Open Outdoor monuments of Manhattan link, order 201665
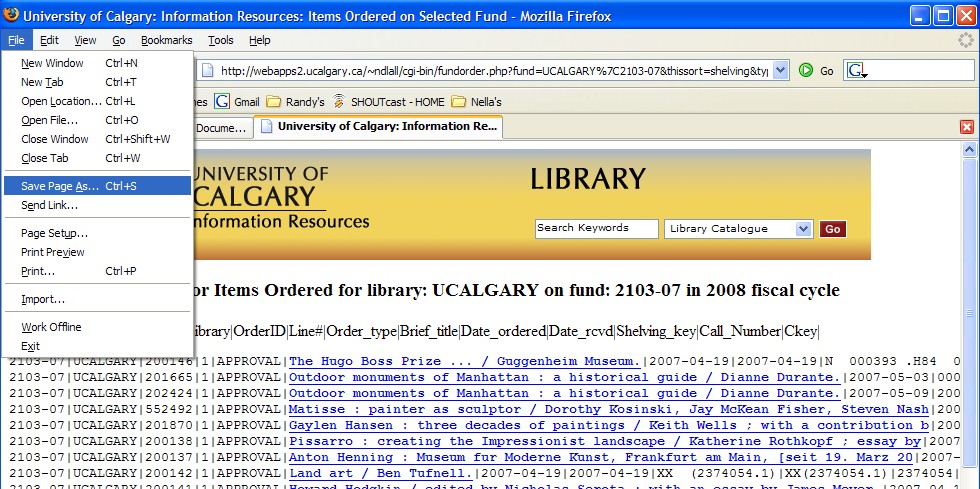This screenshot has width=980, height=489. pyautogui.click(x=565, y=378)
